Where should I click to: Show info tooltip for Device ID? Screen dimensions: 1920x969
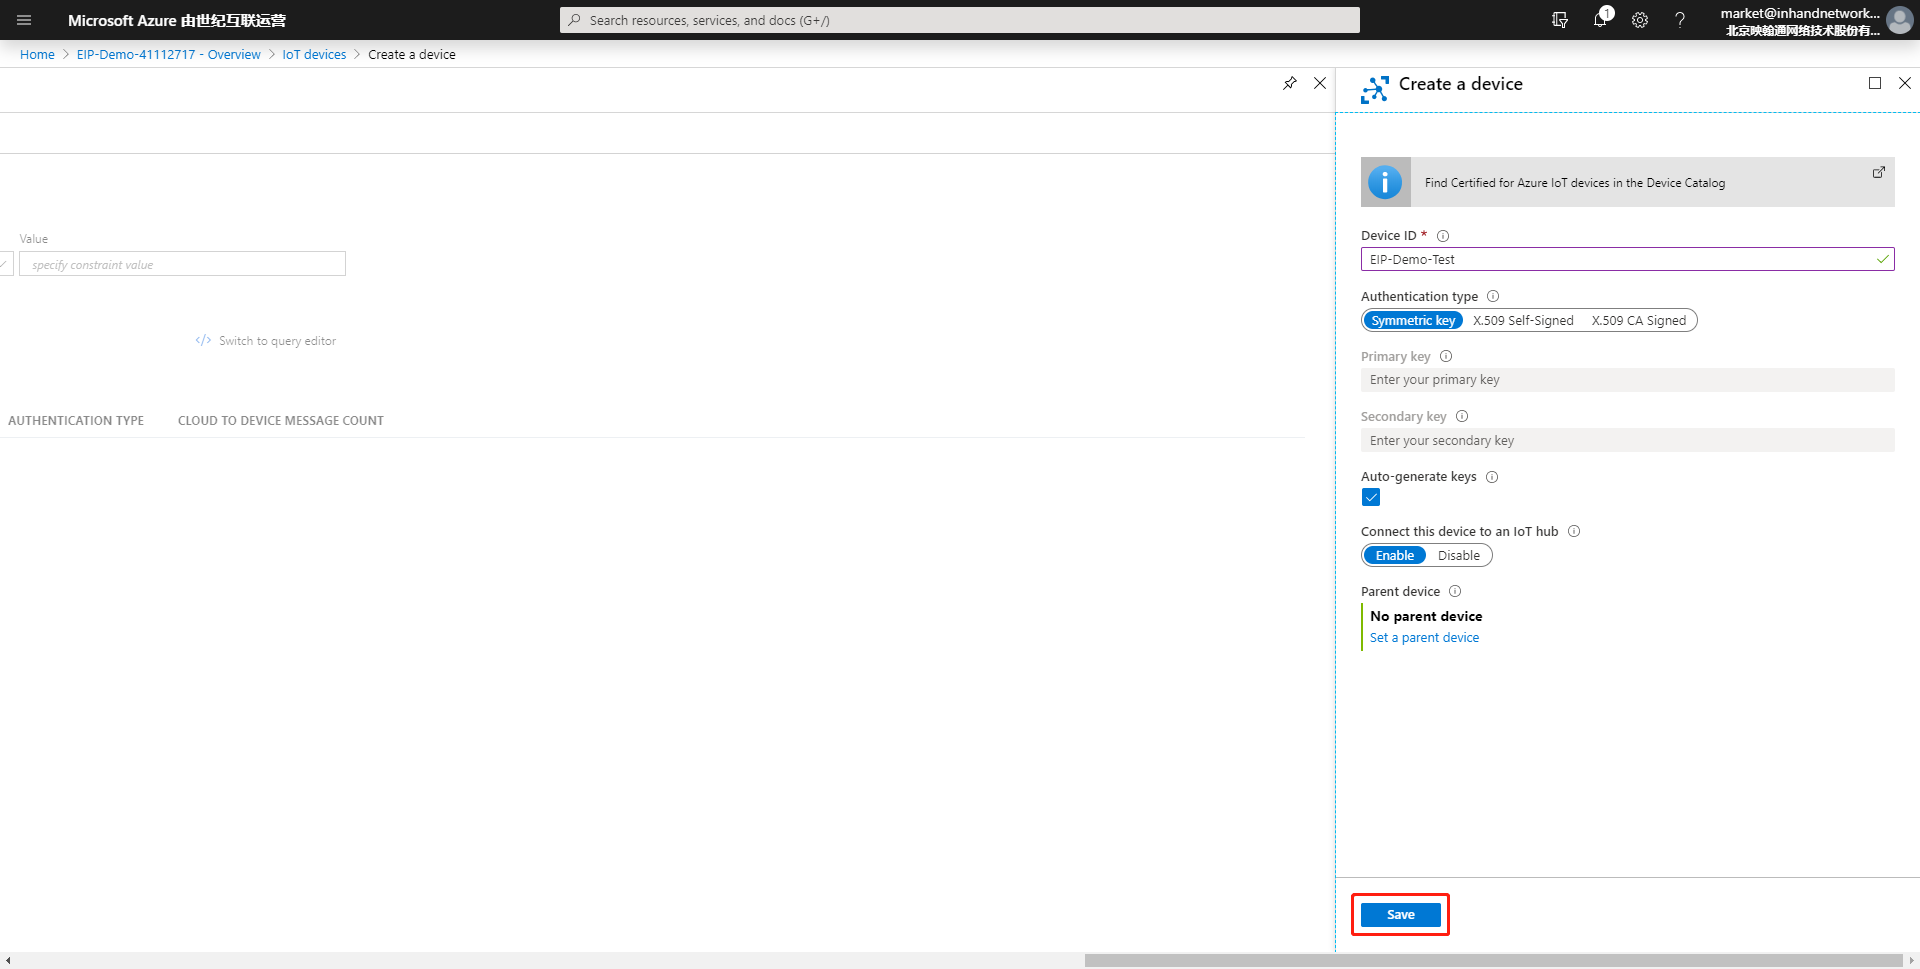(x=1443, y=236)
